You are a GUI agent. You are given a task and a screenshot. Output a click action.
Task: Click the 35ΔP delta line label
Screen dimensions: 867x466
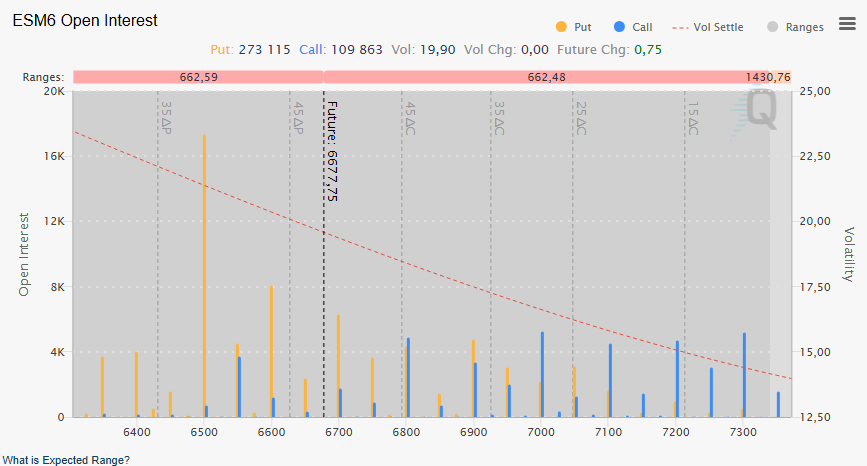click(x=166, y=117)
